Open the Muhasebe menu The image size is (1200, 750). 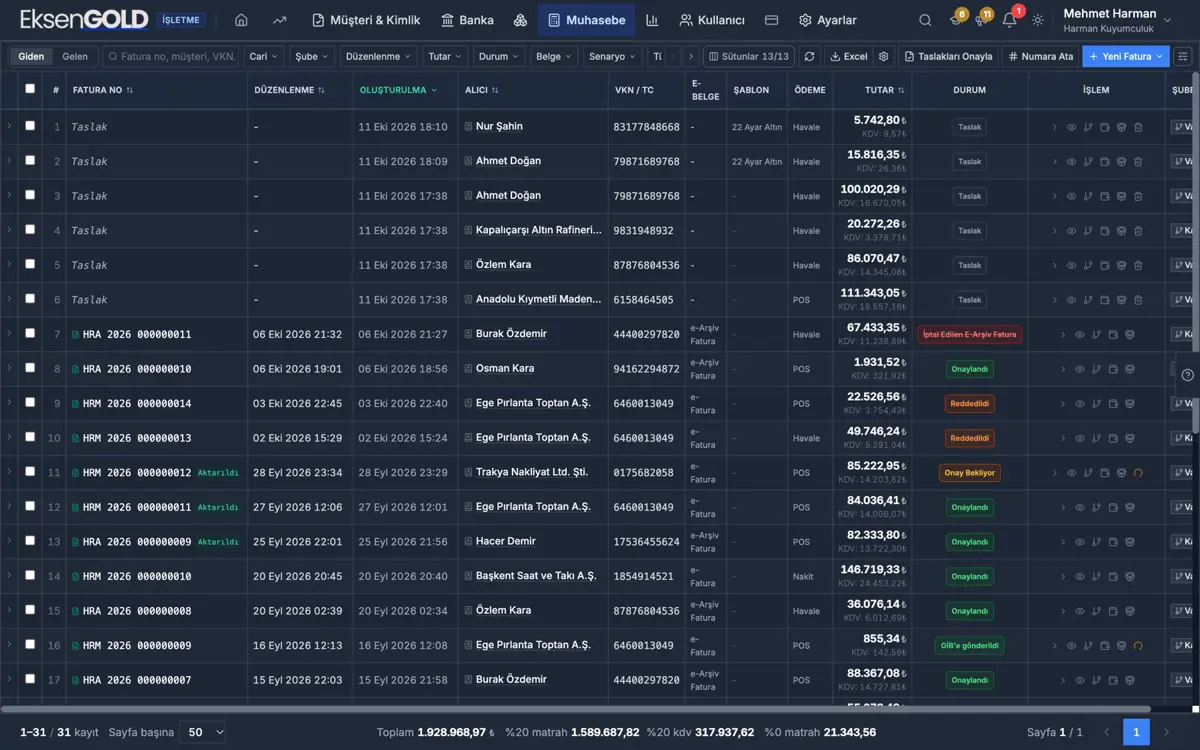pos(587,20)
